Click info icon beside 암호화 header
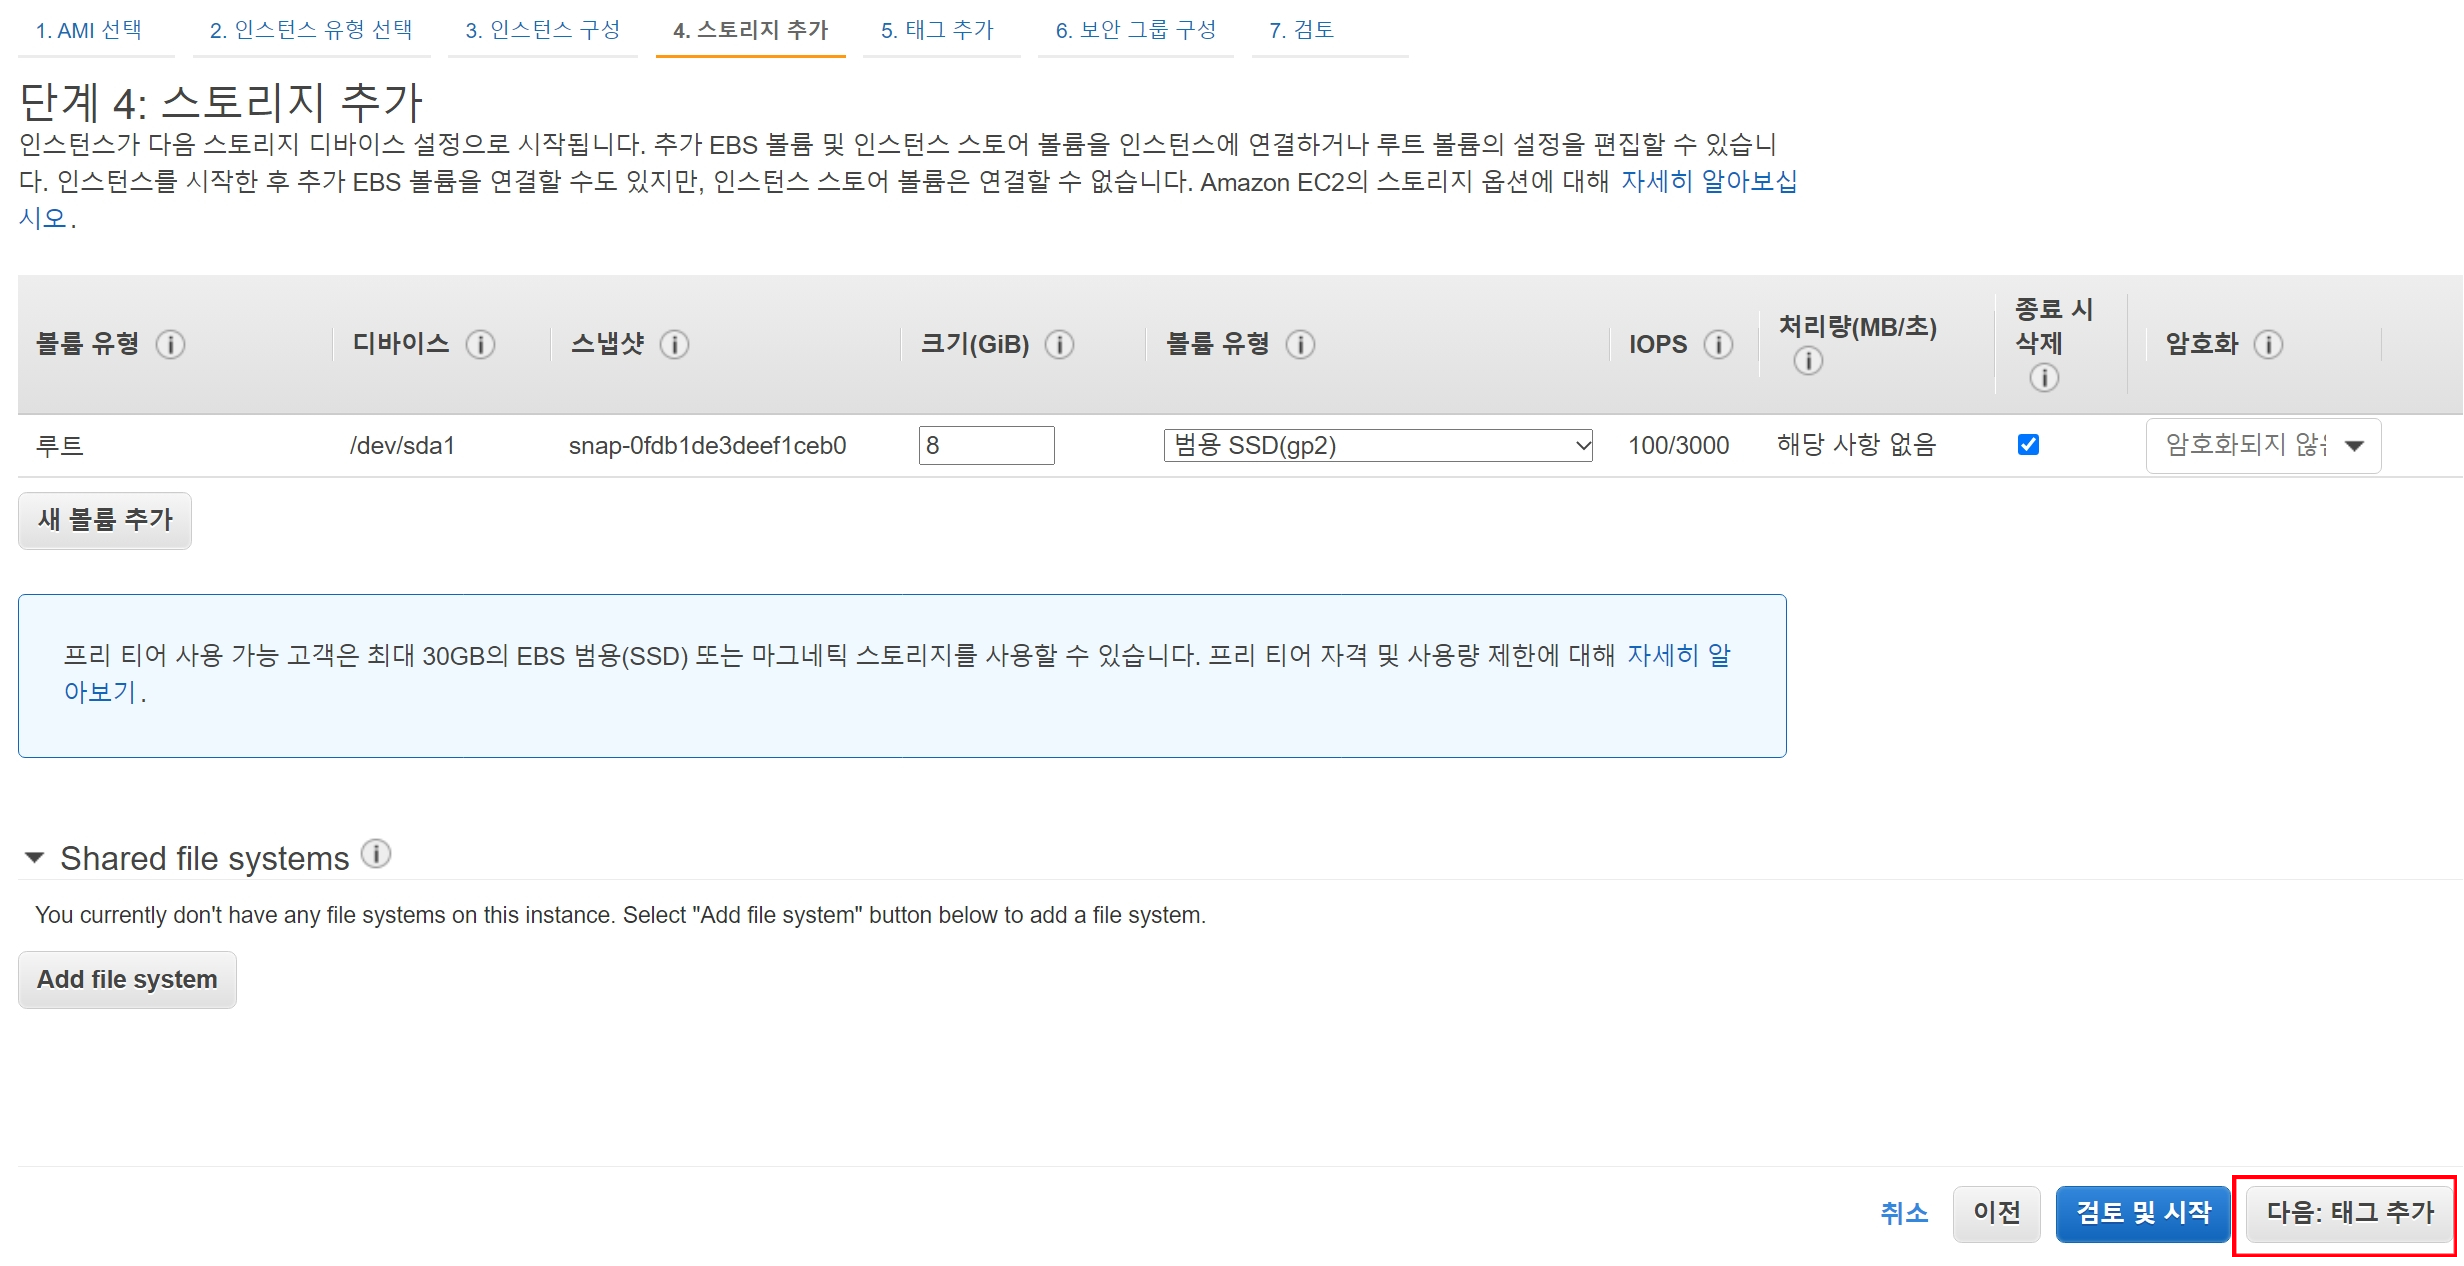The image size is (2464, 1266). [x=2268, y=345]
